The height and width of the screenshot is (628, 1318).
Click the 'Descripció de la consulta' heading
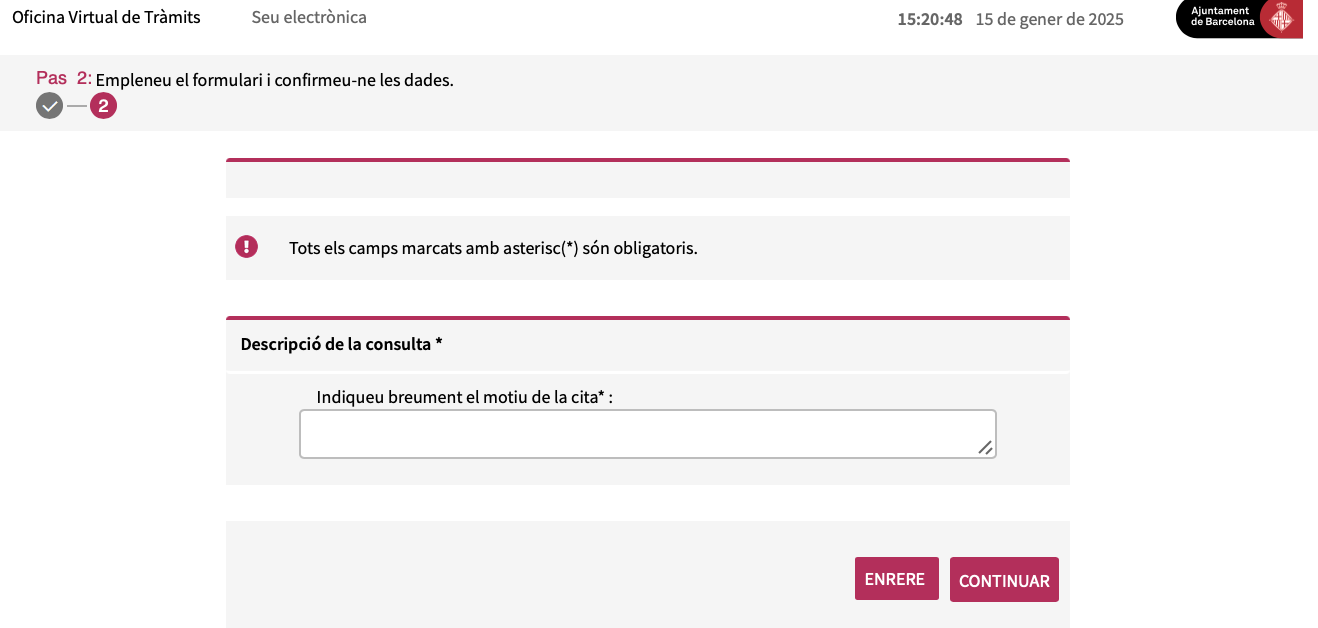pyautogui.click(x=341, y=344)
